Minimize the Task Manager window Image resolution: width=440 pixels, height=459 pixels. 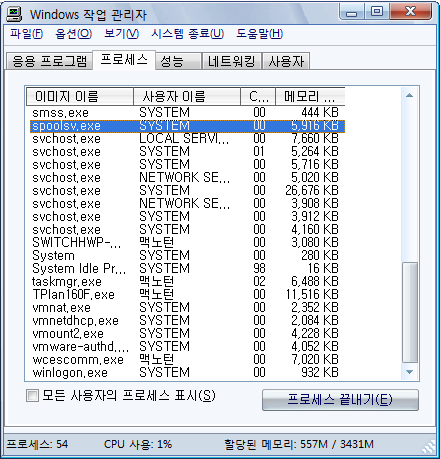pyautogui.click(x=351, y=12)
